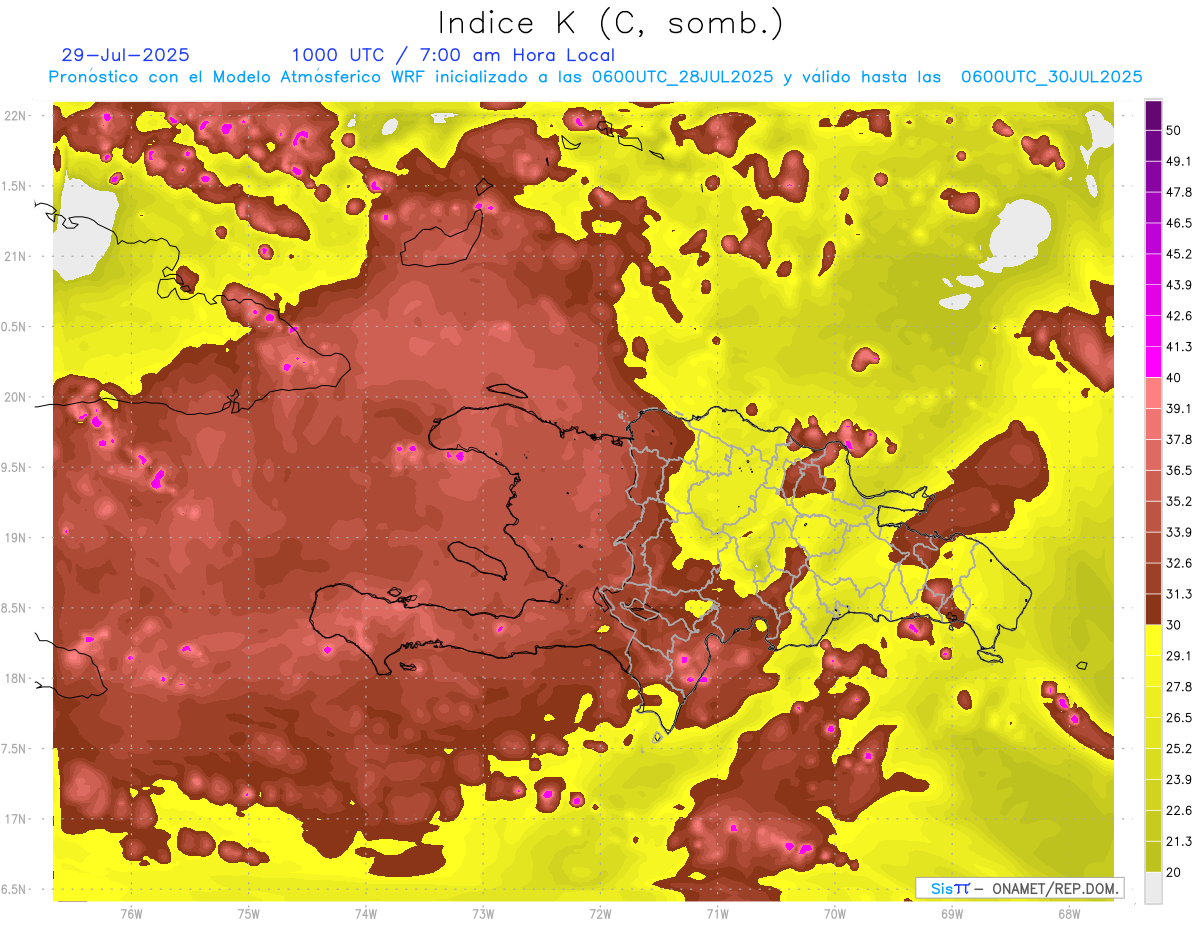Click the color bar value "23.9"
Viewport: 1200px width, 927px height.
(1179, 780)
